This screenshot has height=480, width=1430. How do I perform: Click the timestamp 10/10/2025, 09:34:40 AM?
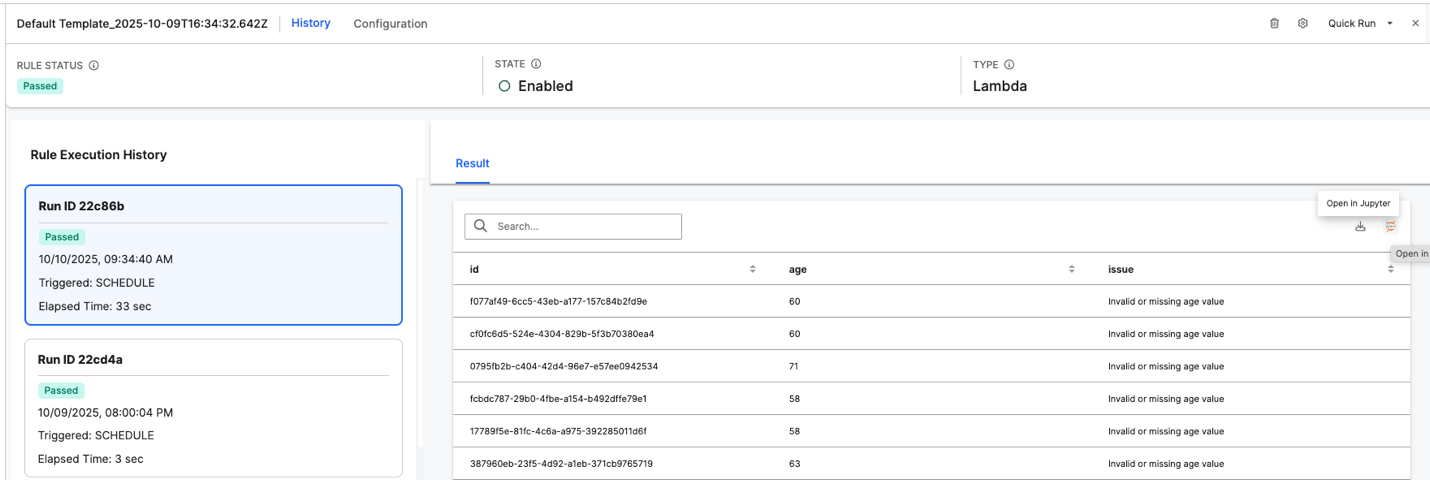pyautogui.click(x=106, y=259)
